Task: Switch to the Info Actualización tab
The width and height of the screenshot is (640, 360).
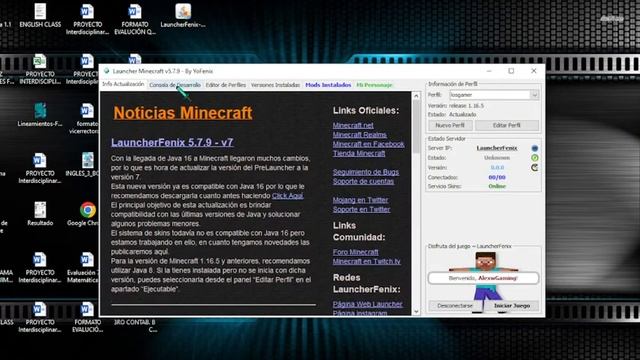Action: point(123,84)
